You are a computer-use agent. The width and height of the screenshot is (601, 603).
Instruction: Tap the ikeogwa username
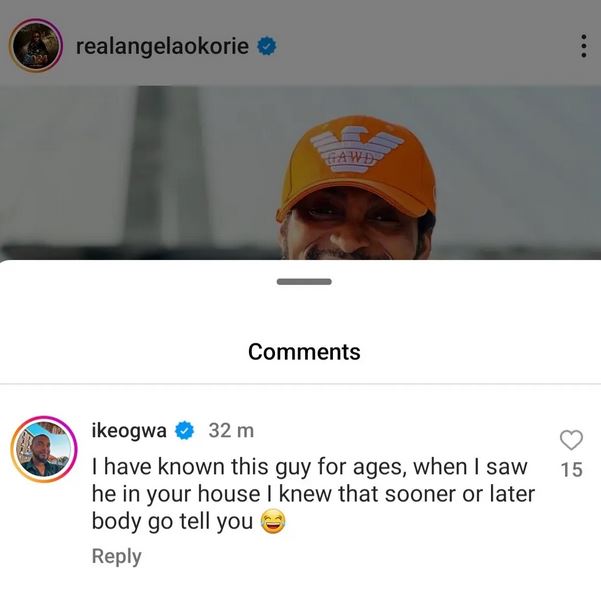click(128, 431)
